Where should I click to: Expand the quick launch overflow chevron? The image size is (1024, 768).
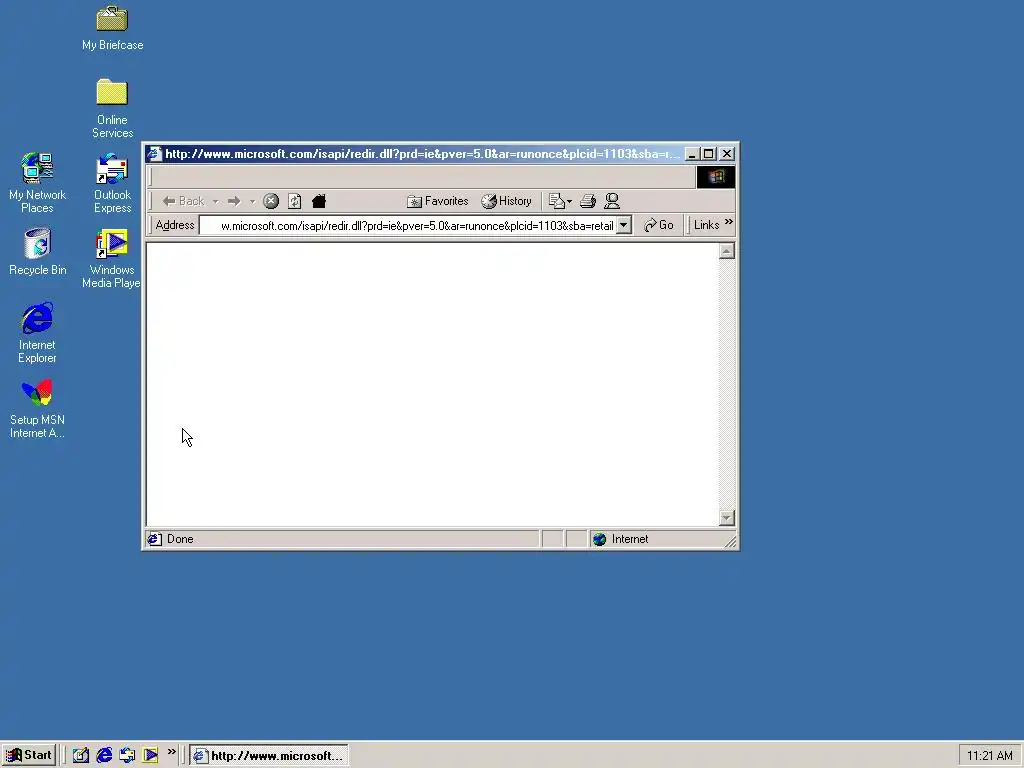pyautogui.click(x=171, y=752)
